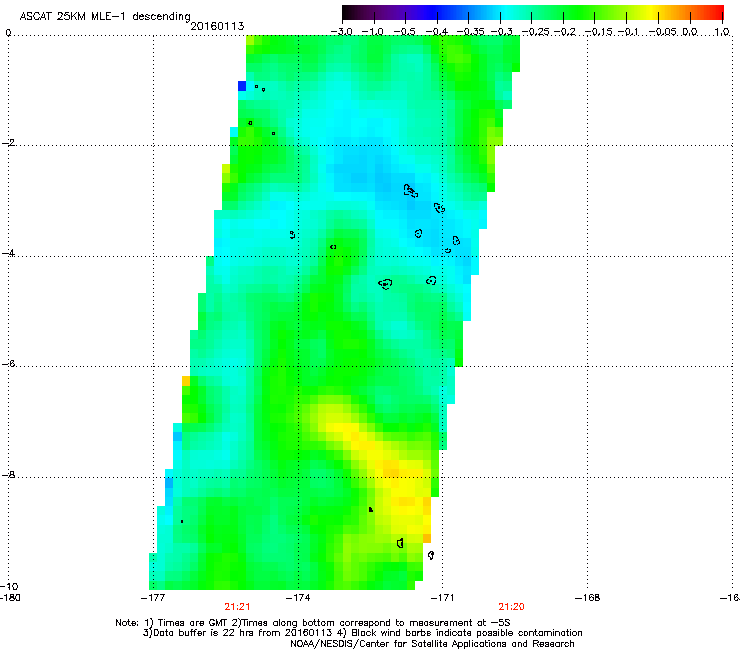Click the yellow section of the color bar

[x=649, y=12]
